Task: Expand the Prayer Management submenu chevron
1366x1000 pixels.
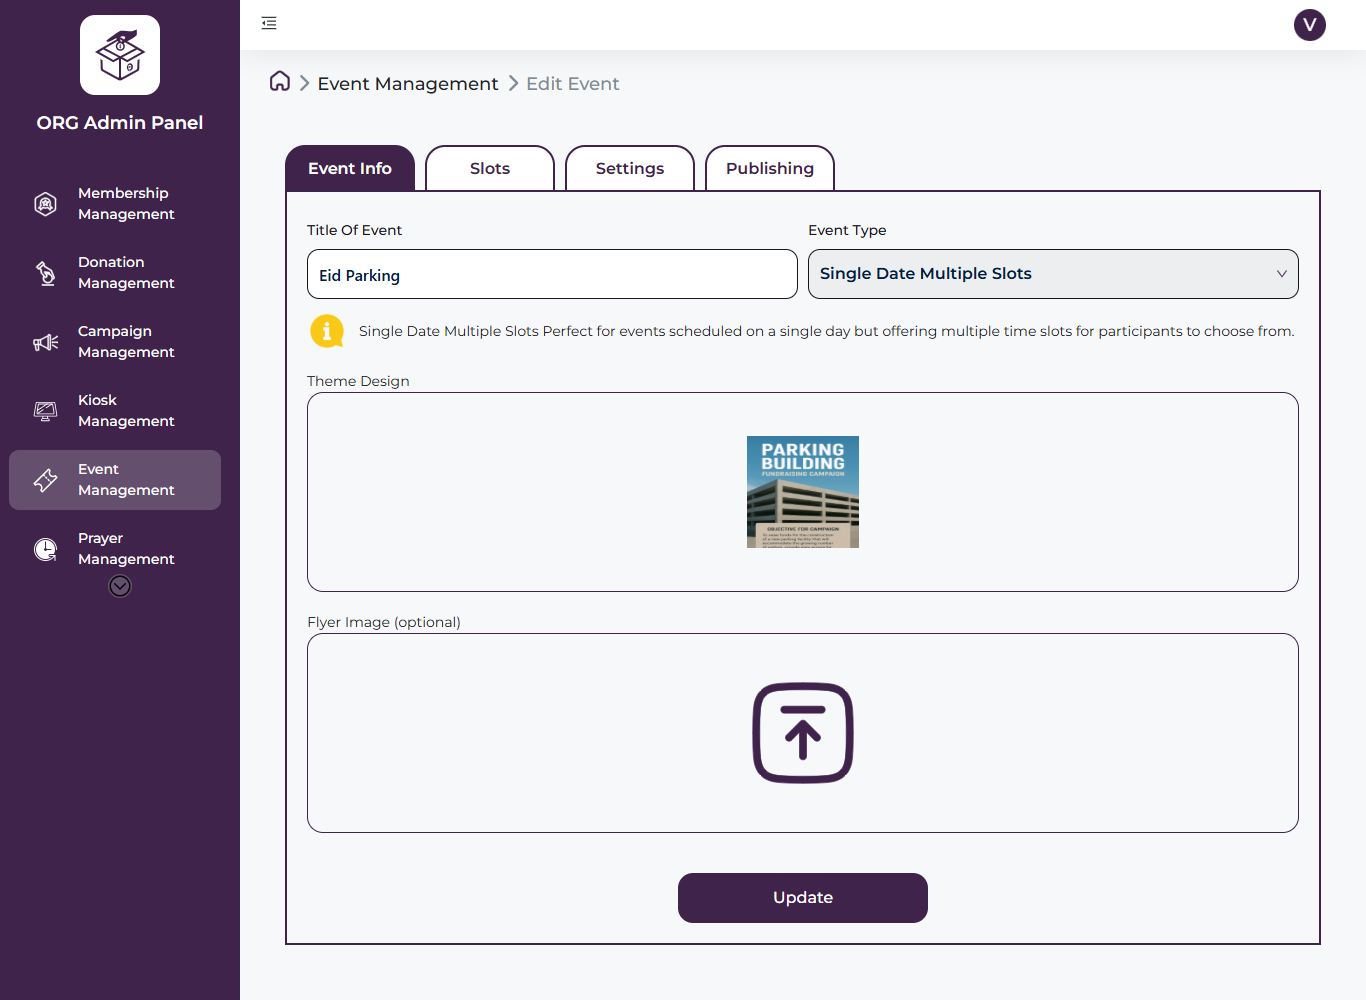Action: [119, 585]
